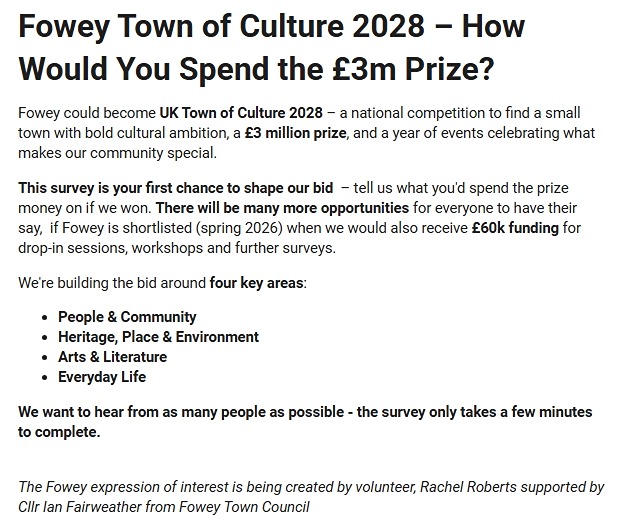Viewport: 619px width, 529px height.
Task: Select the 'People & Community' bullet item
Action: pos(127,317)
